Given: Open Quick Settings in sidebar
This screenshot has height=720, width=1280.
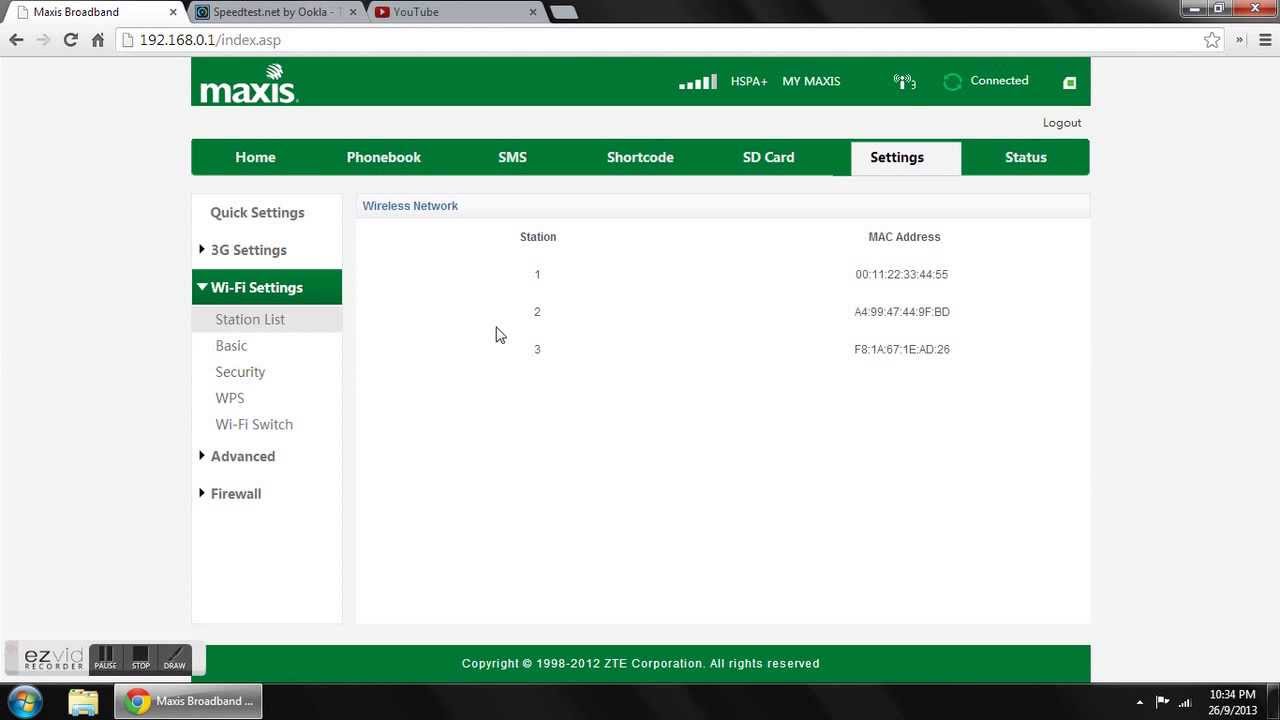Looking at the screenshot, I should coord(257,213).
